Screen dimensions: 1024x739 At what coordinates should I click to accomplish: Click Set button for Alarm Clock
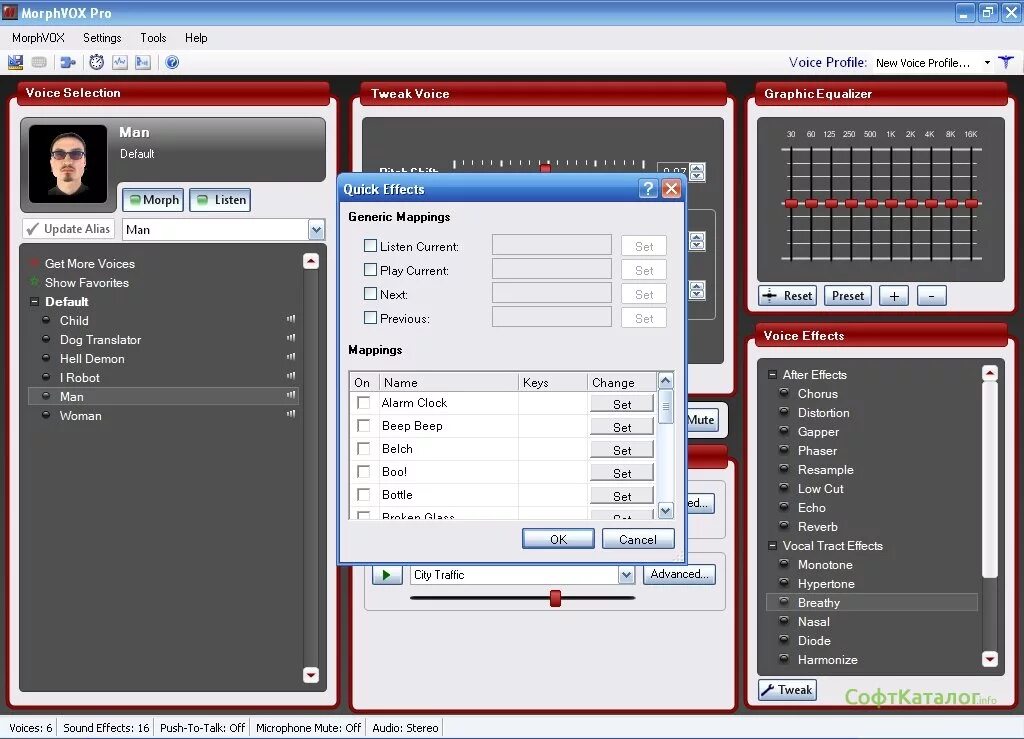click(622, 404)
